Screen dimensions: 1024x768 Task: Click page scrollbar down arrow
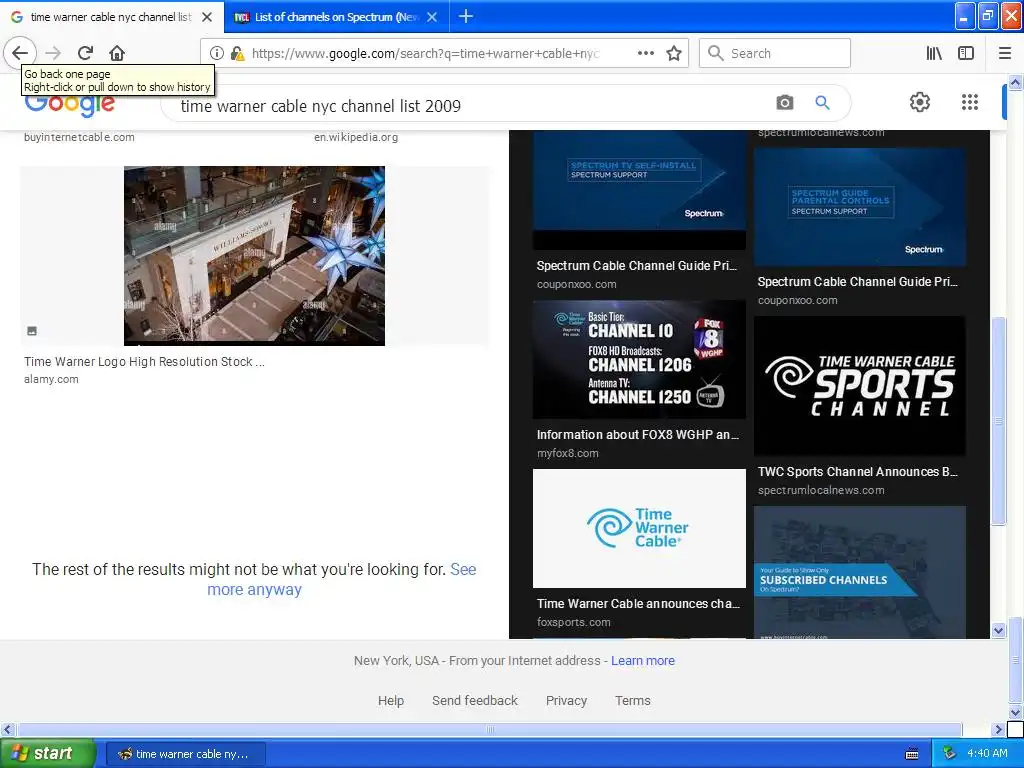click(1016, 712)
